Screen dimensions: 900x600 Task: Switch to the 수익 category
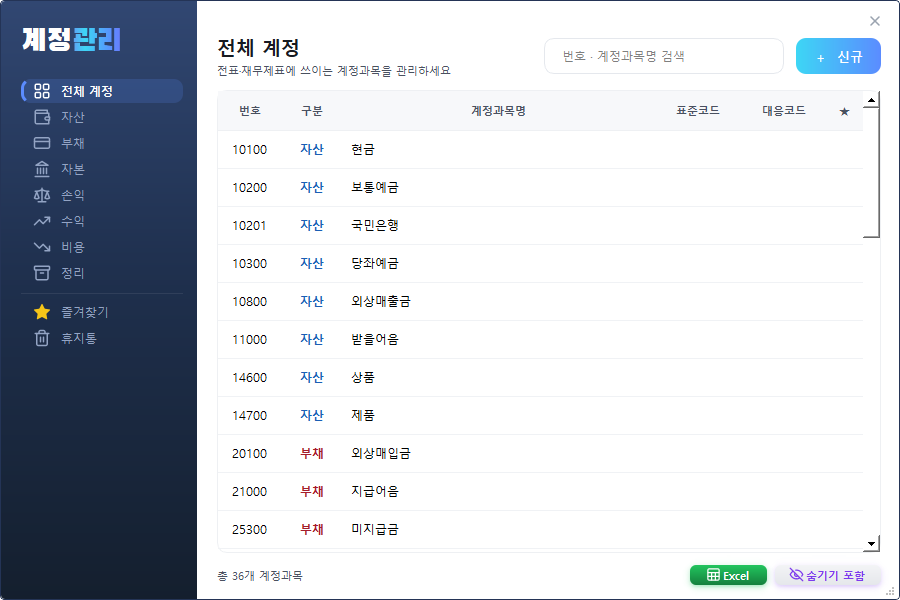pyautogui.click(x=102, y=221)
